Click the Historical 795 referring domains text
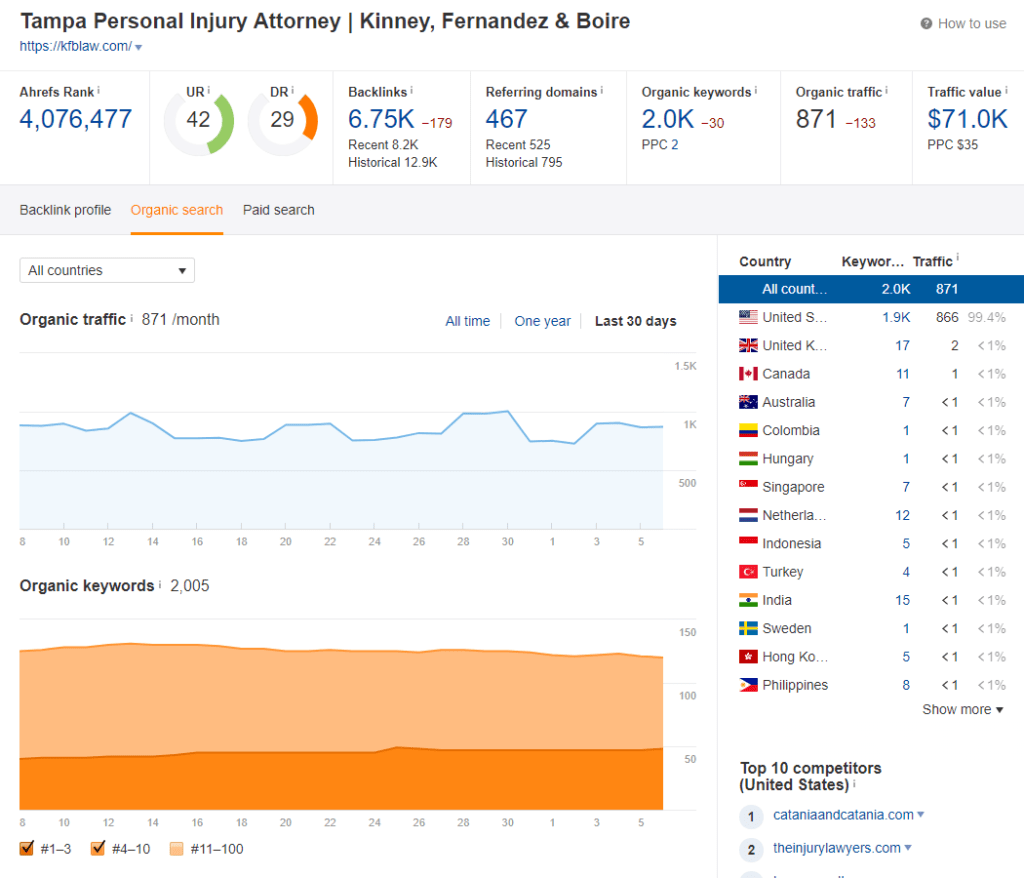The height and width of the screenshot is (878, 1024). (x=524, y=162)
